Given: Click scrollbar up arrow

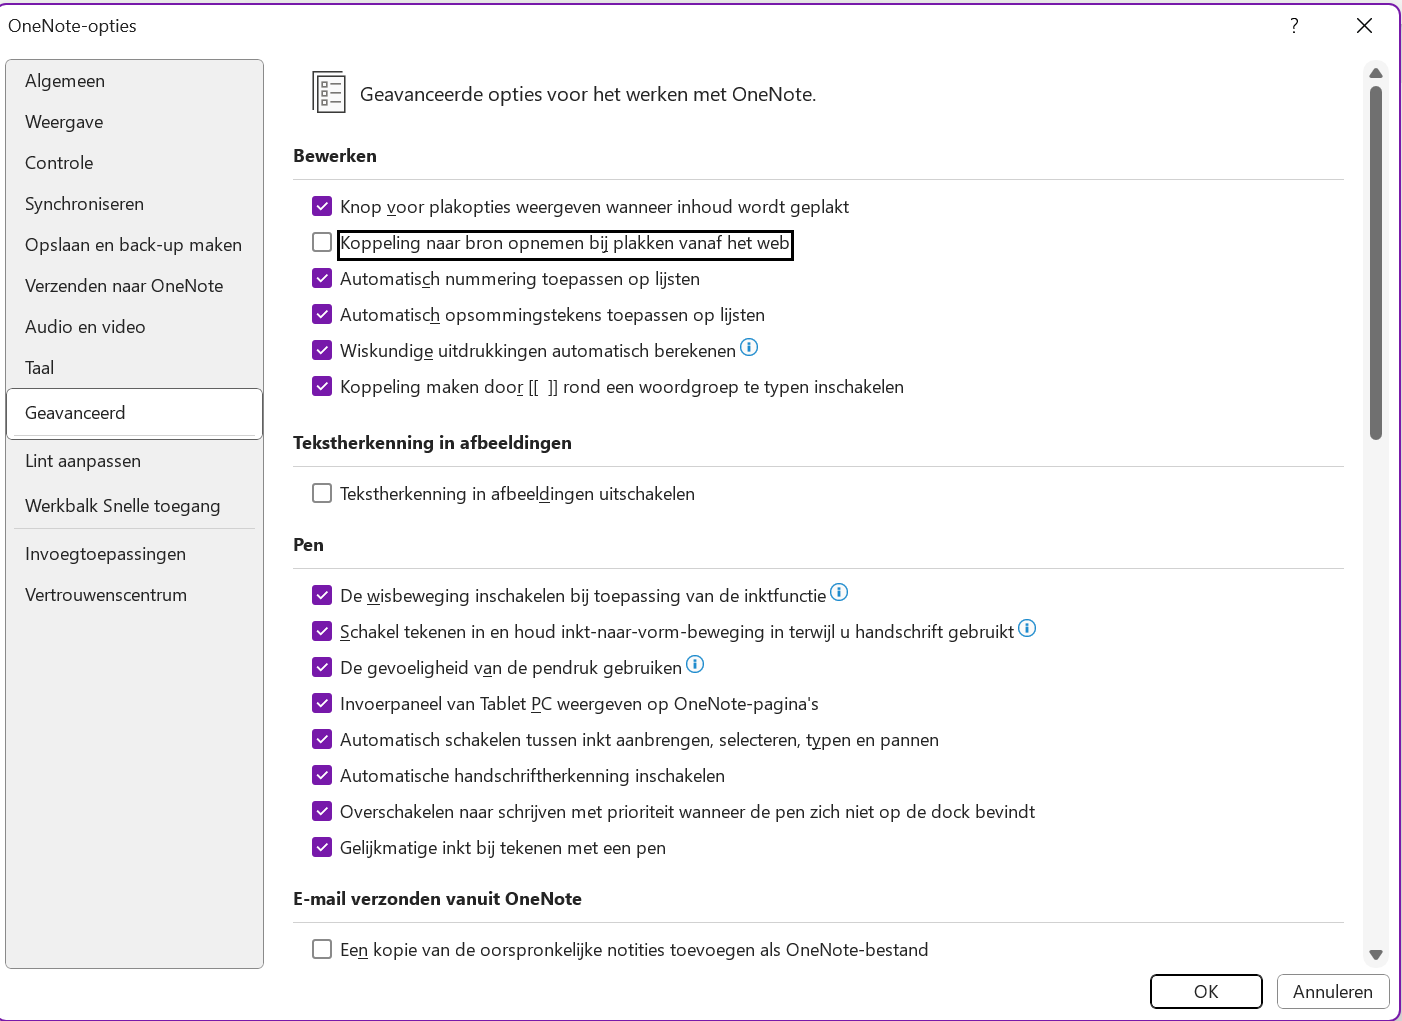Looking at the screenshot, I should click(x=1376, y=73).
